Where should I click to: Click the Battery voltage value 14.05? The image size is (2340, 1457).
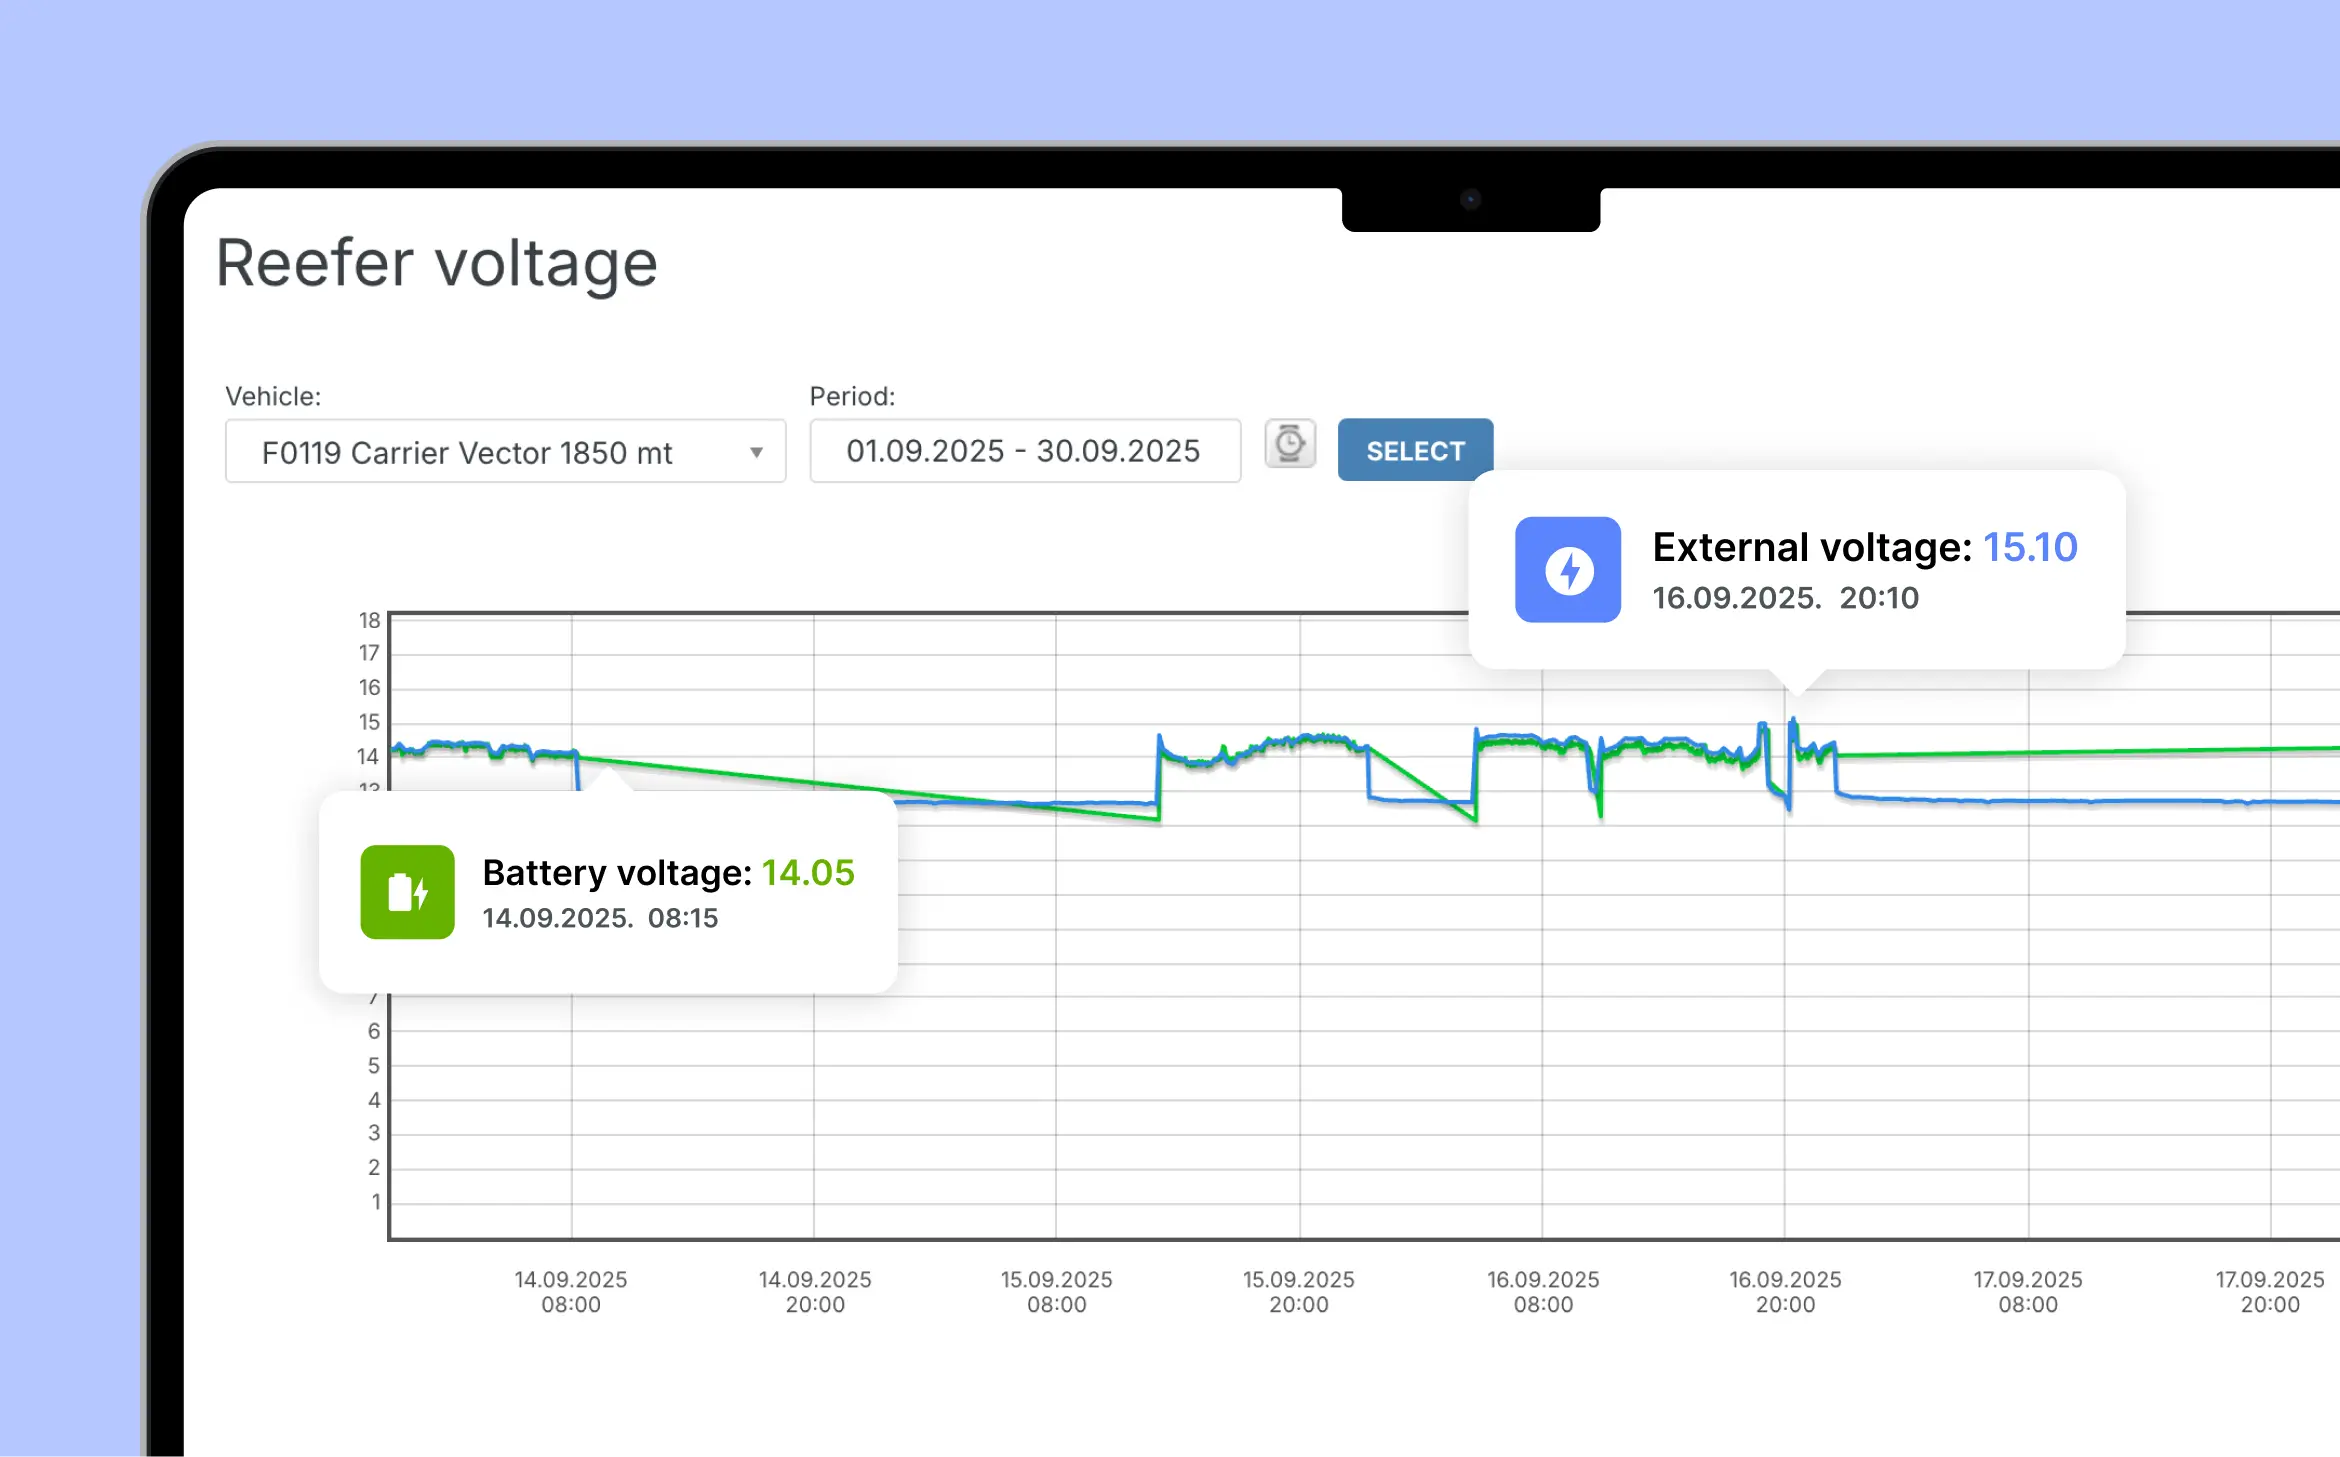click(808, 872)
